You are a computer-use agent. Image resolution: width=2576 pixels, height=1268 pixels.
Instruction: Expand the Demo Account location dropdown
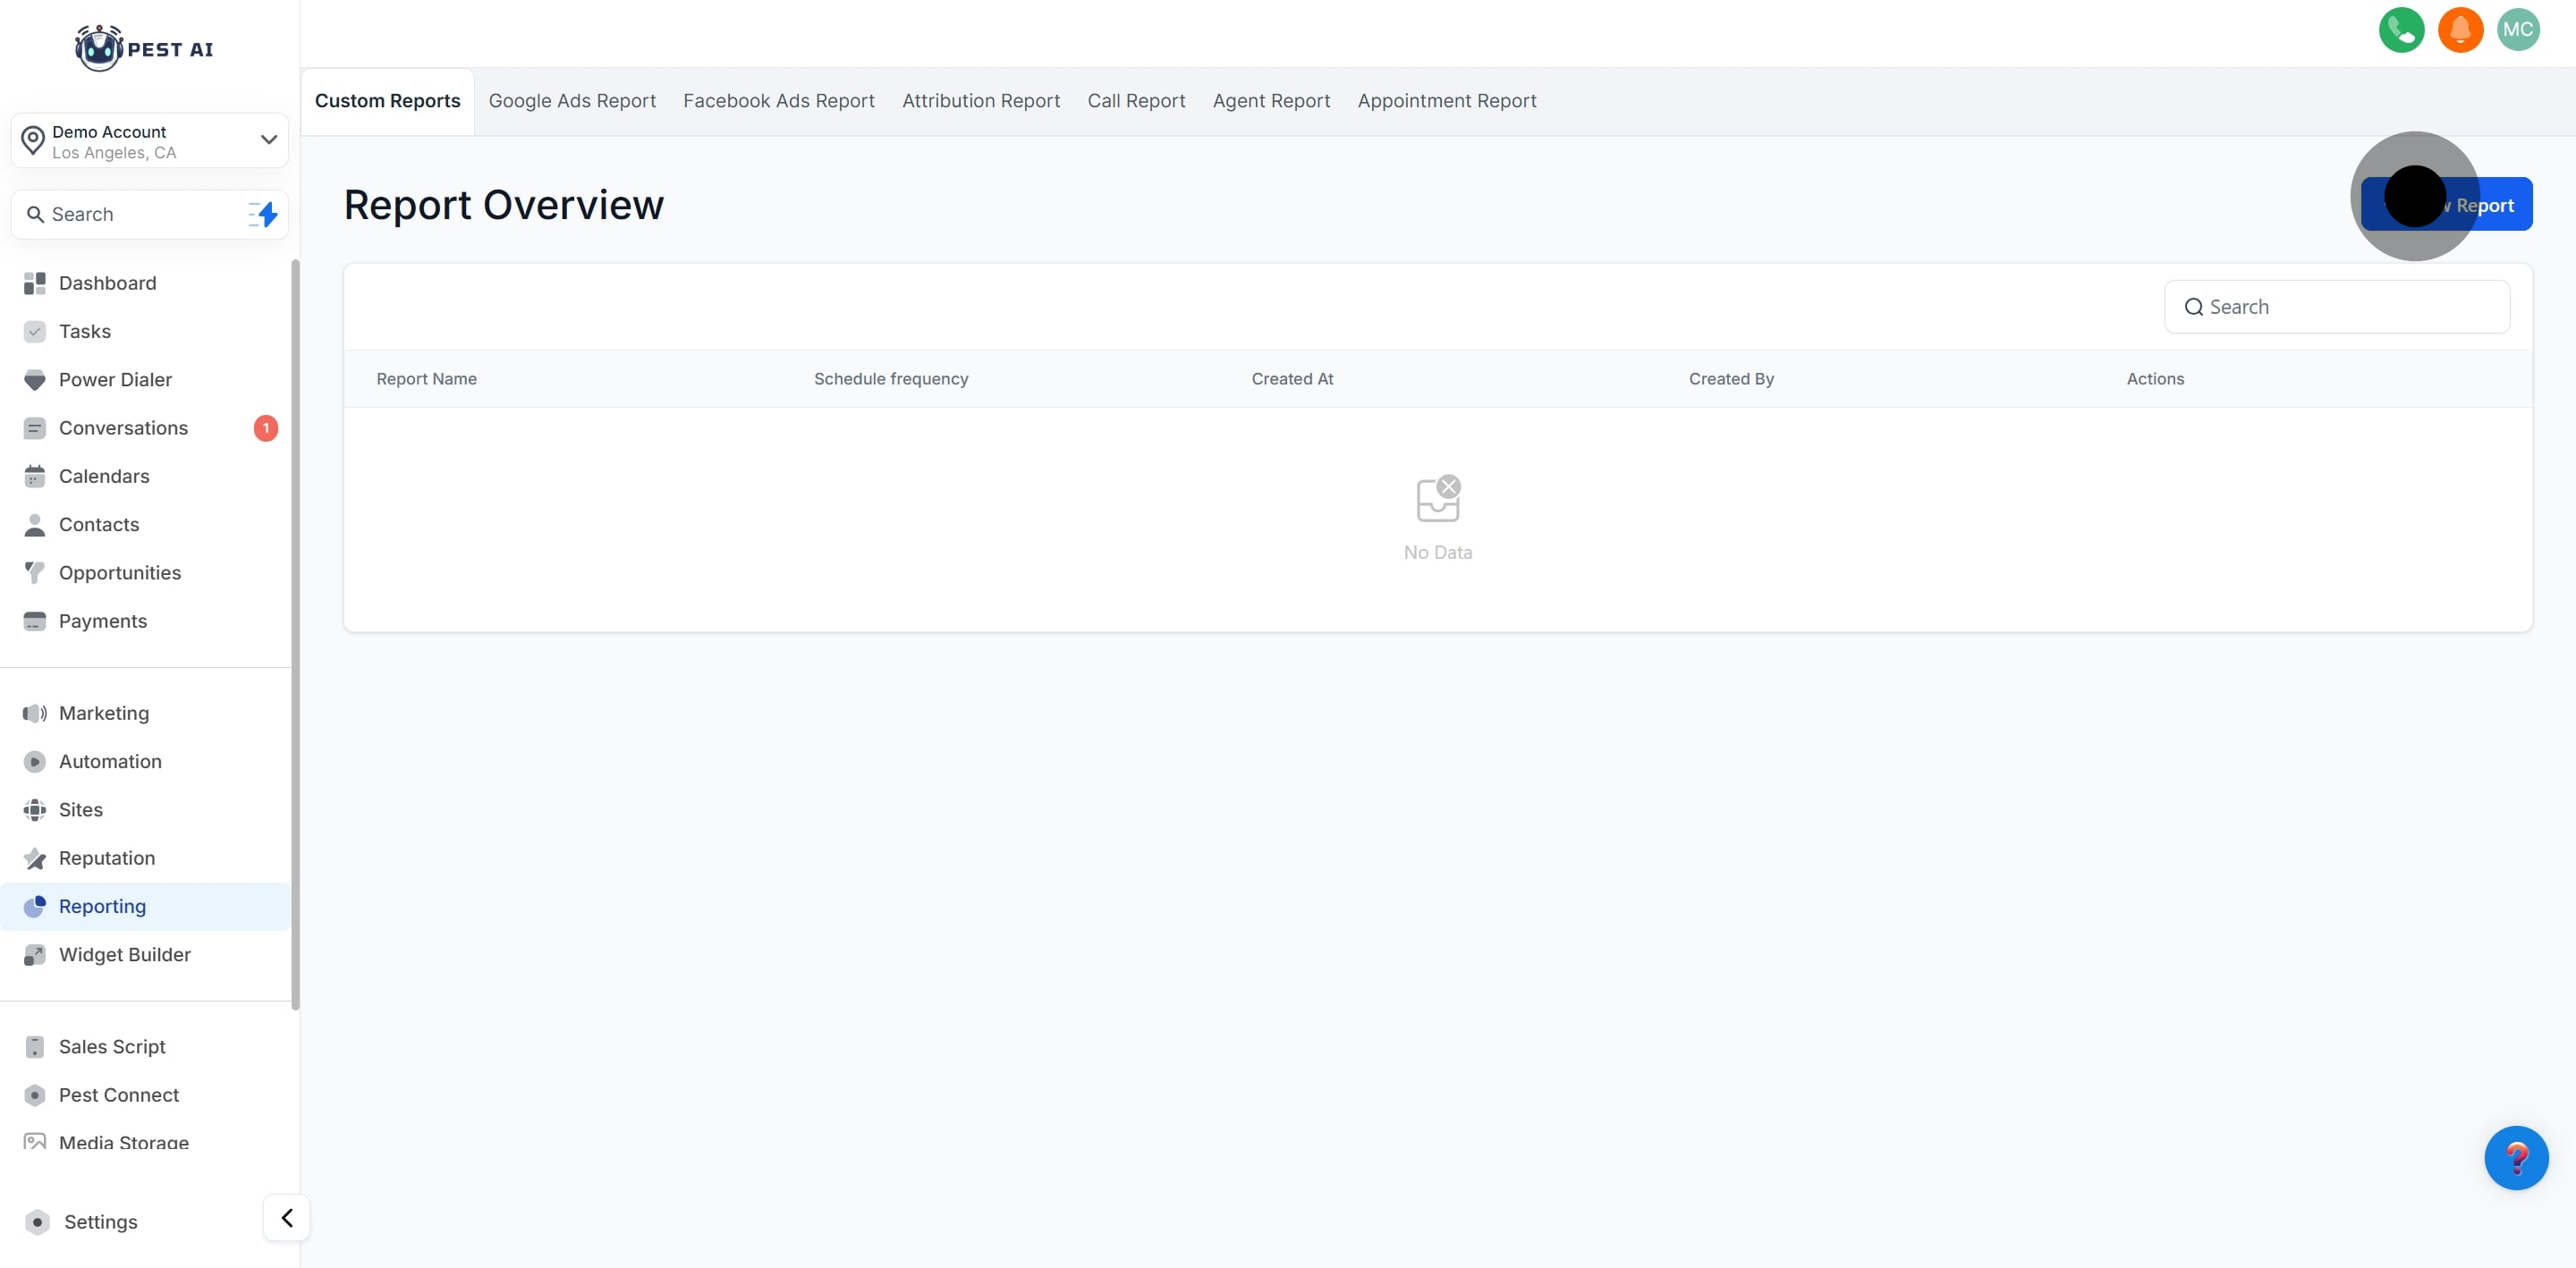(x=267, y=140)
